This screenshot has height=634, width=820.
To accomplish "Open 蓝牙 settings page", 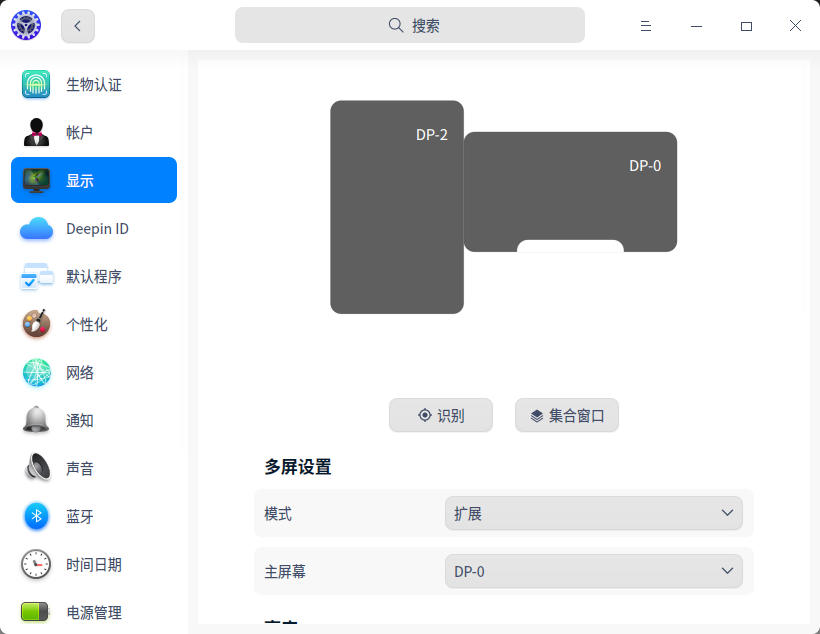I will point(94,516).
